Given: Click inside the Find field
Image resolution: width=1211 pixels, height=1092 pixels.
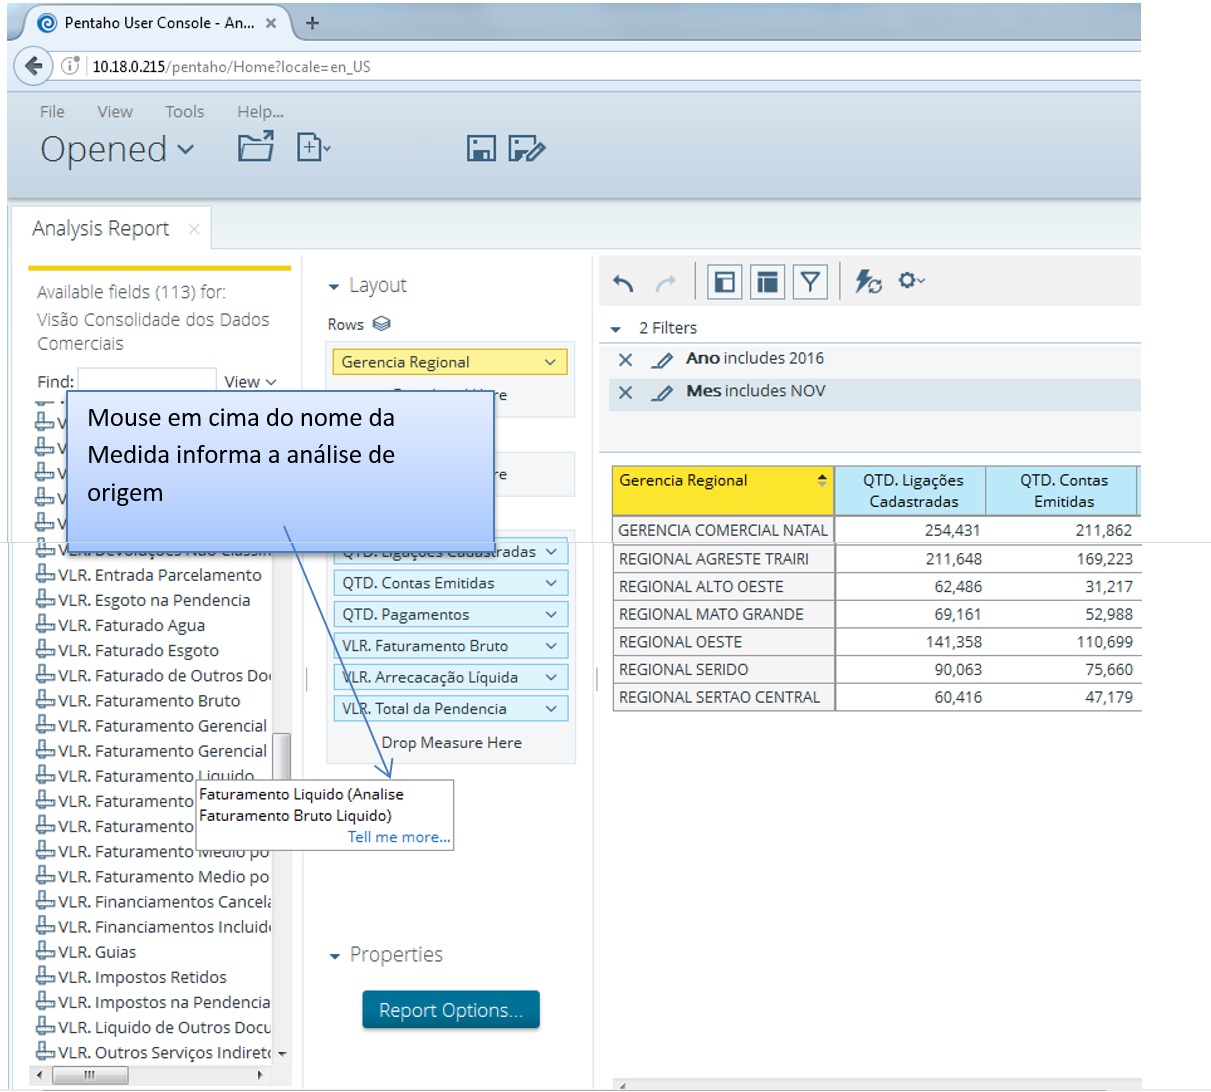Looking at the screenshot, I should click(x=147, y=381).
